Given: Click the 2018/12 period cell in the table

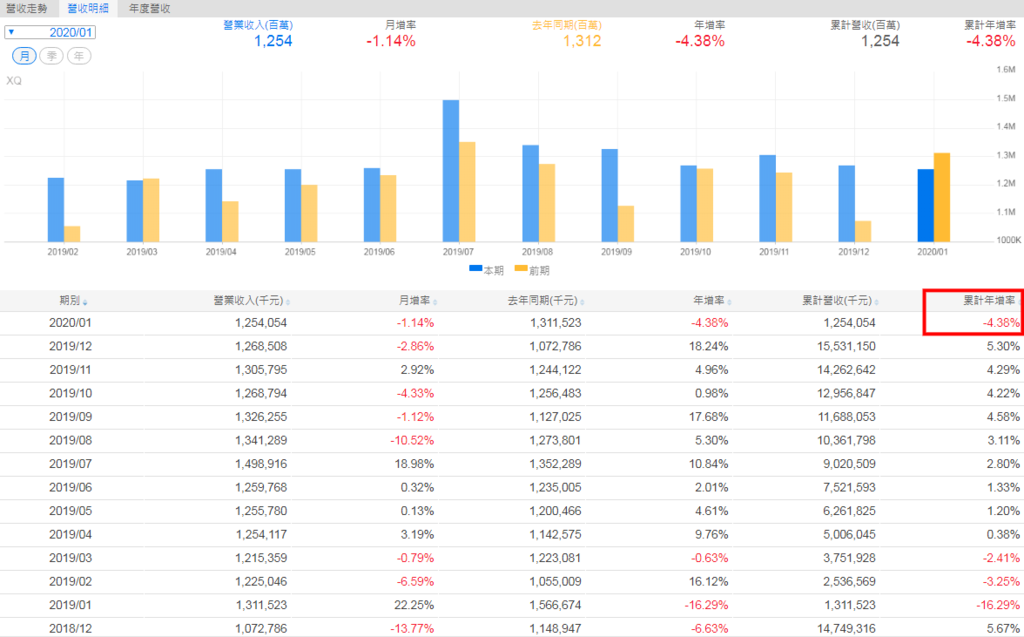Looking at the screenshot, I should [x=71, y=629].
